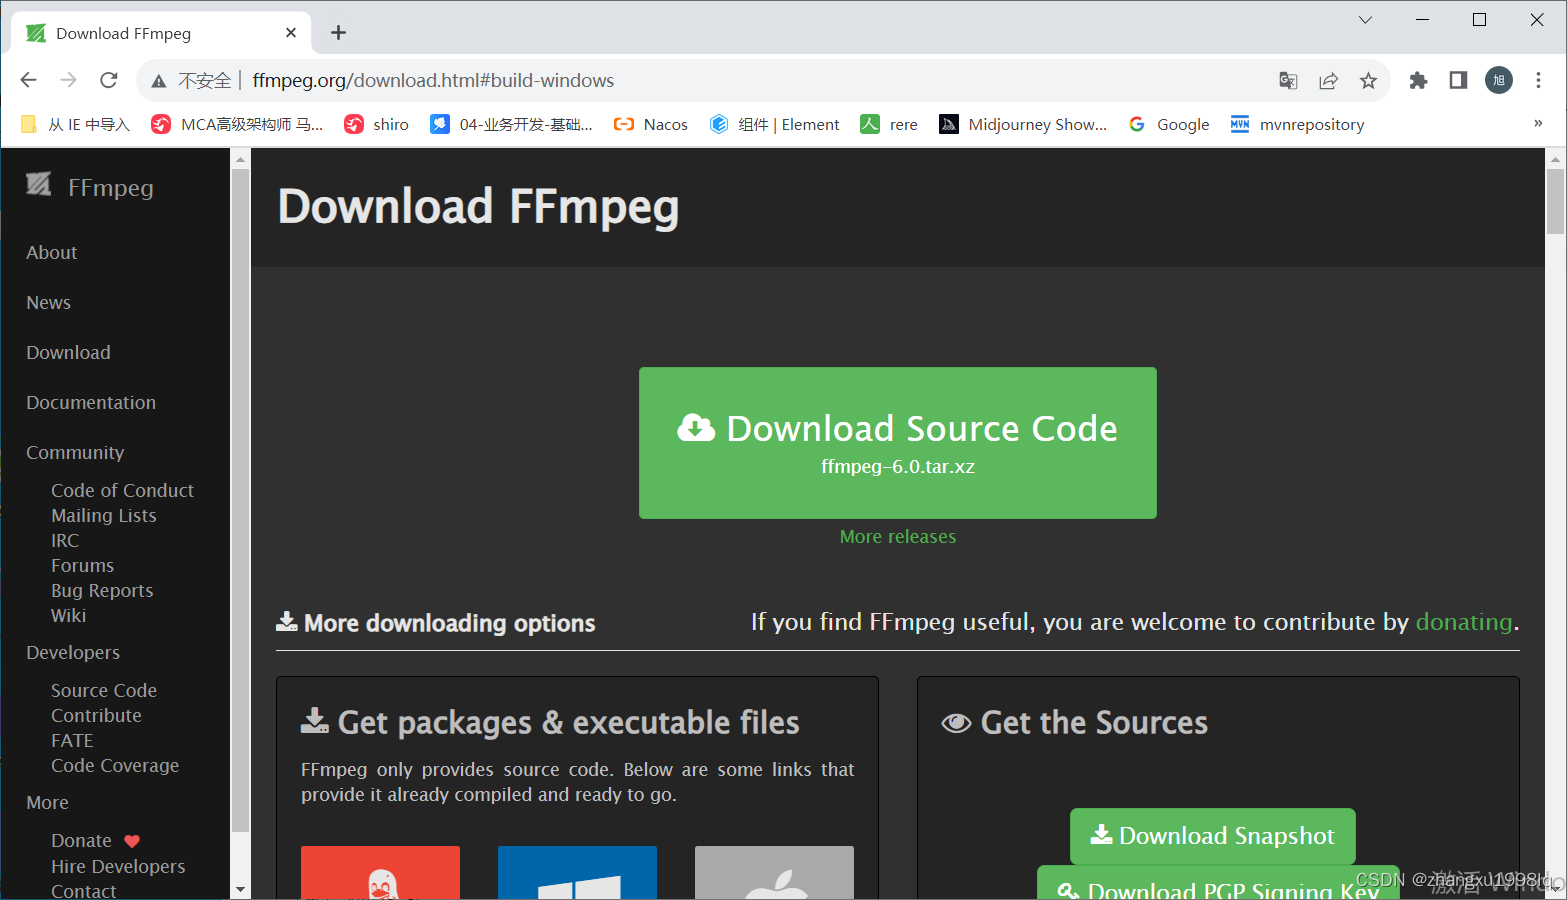The image size is (1567, 900).
Task: Open the Wiki sidebar link
Action: (69, 616)
